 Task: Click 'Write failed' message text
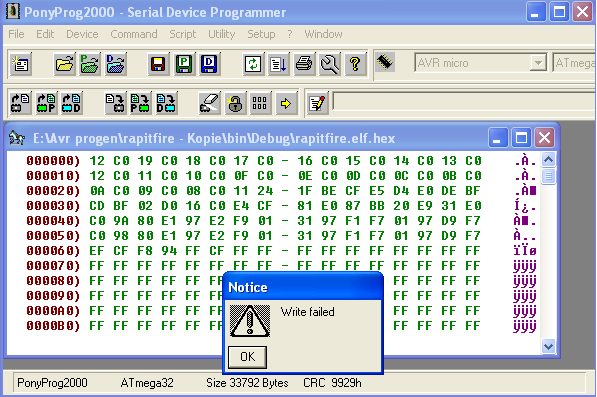pos(308,312)
